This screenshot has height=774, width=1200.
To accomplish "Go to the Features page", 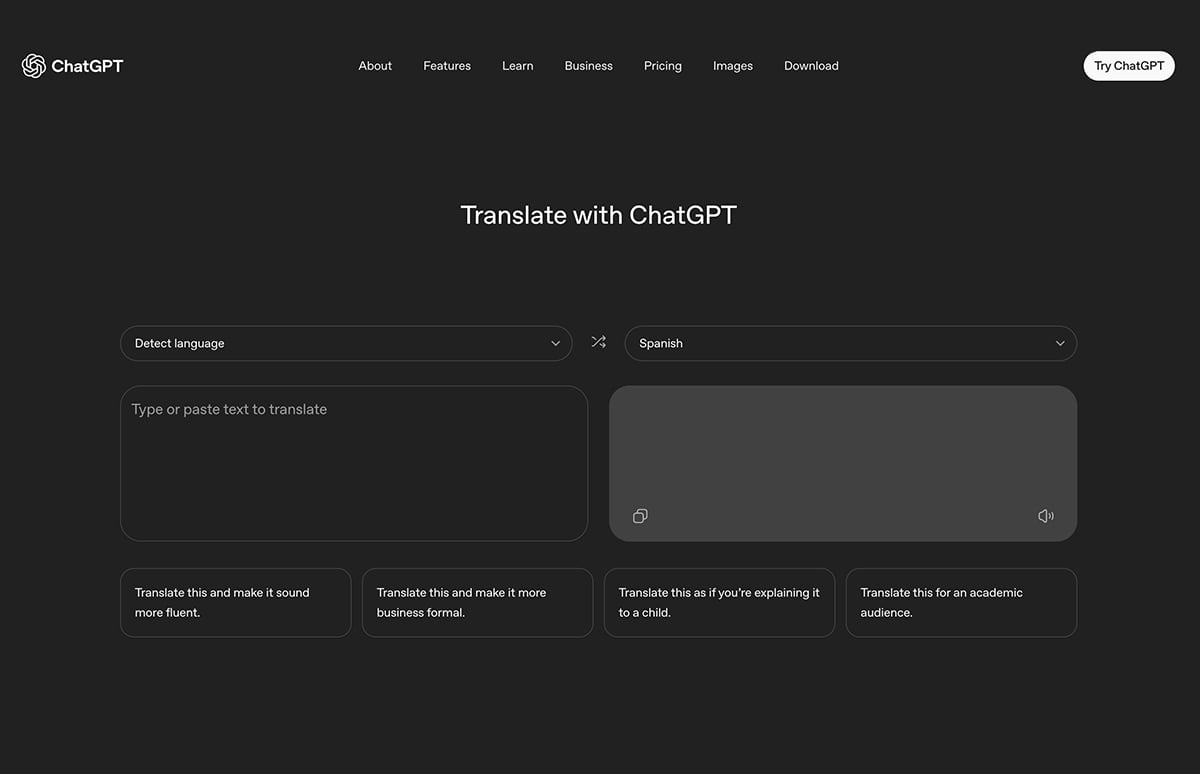I will (x=447, y=66).
